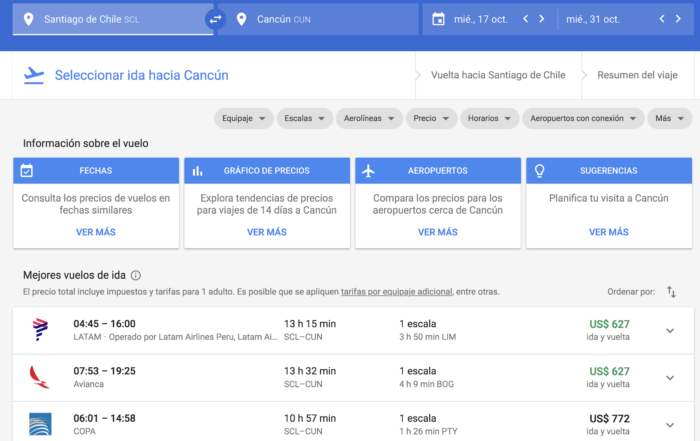Open the sort order icon
700x441 pixels.
click(x=671, y=292)
